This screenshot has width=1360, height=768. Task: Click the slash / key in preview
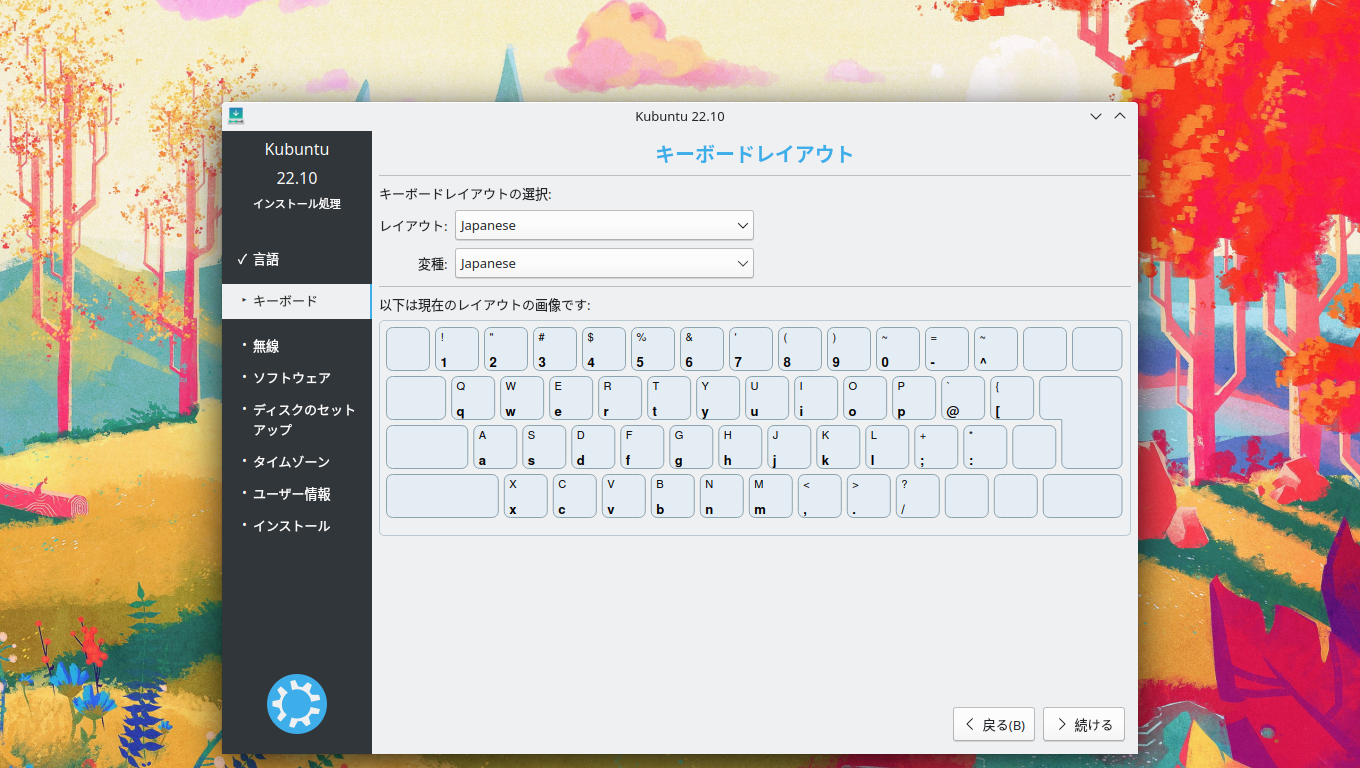918,496
